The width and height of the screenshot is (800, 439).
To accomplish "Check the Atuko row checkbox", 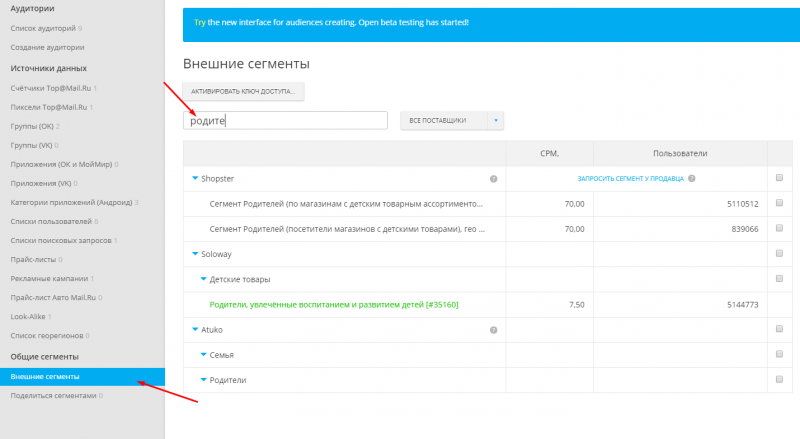I will pyautogui.click(x=779, y=329).
